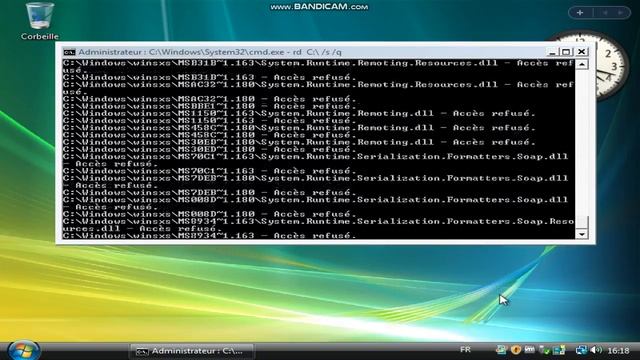Click the orange security shield tray icon

(x=516, y=350)
